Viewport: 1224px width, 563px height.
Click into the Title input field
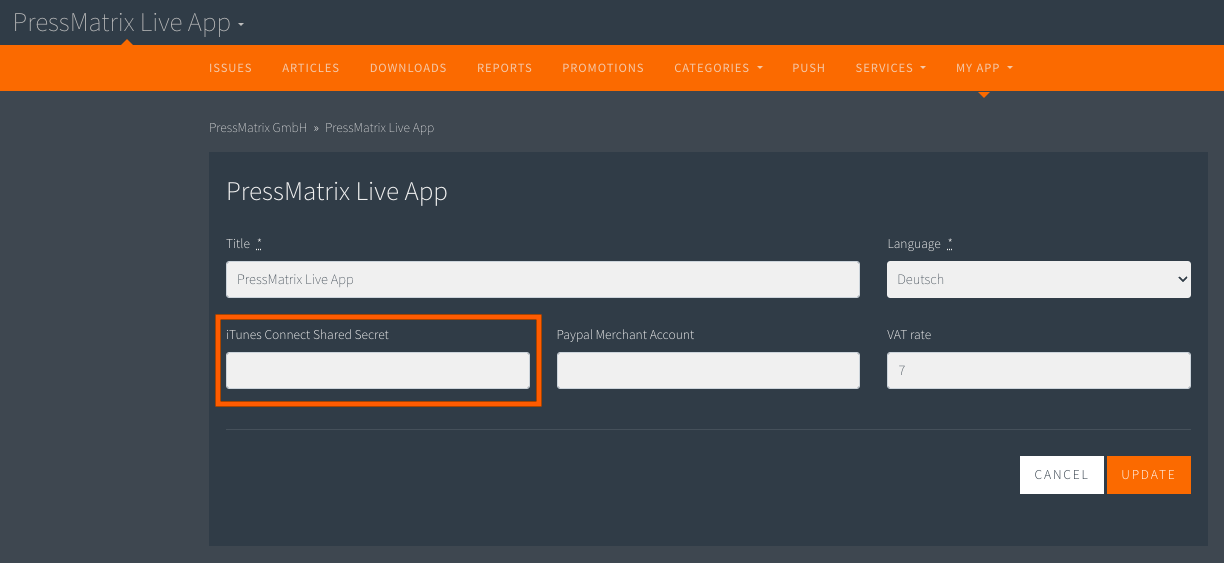543,279
